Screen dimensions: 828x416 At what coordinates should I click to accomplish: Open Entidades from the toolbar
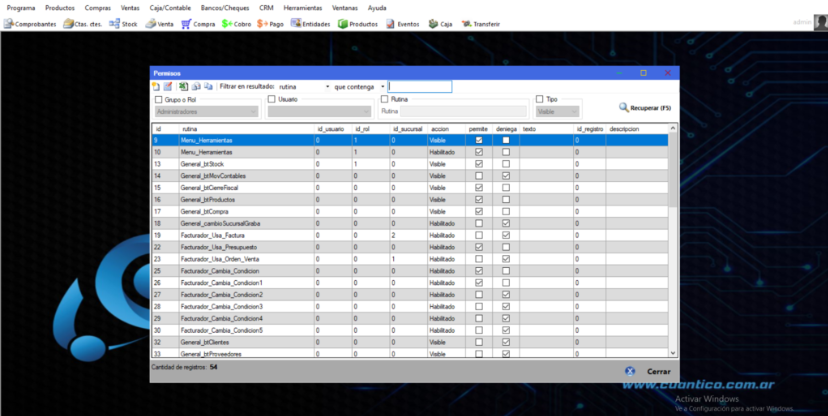(310, 24)
